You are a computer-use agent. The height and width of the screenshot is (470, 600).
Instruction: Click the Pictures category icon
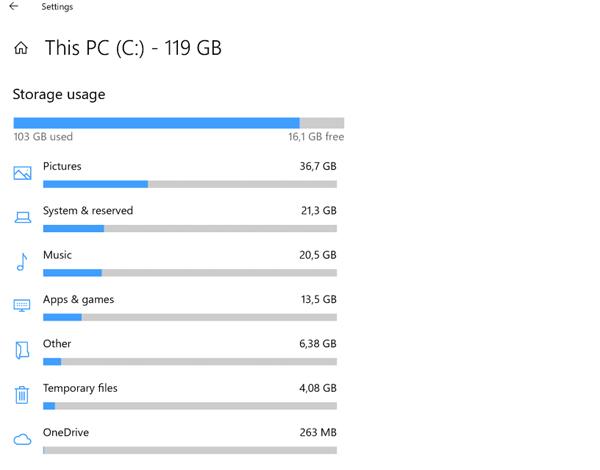[22, 173]
